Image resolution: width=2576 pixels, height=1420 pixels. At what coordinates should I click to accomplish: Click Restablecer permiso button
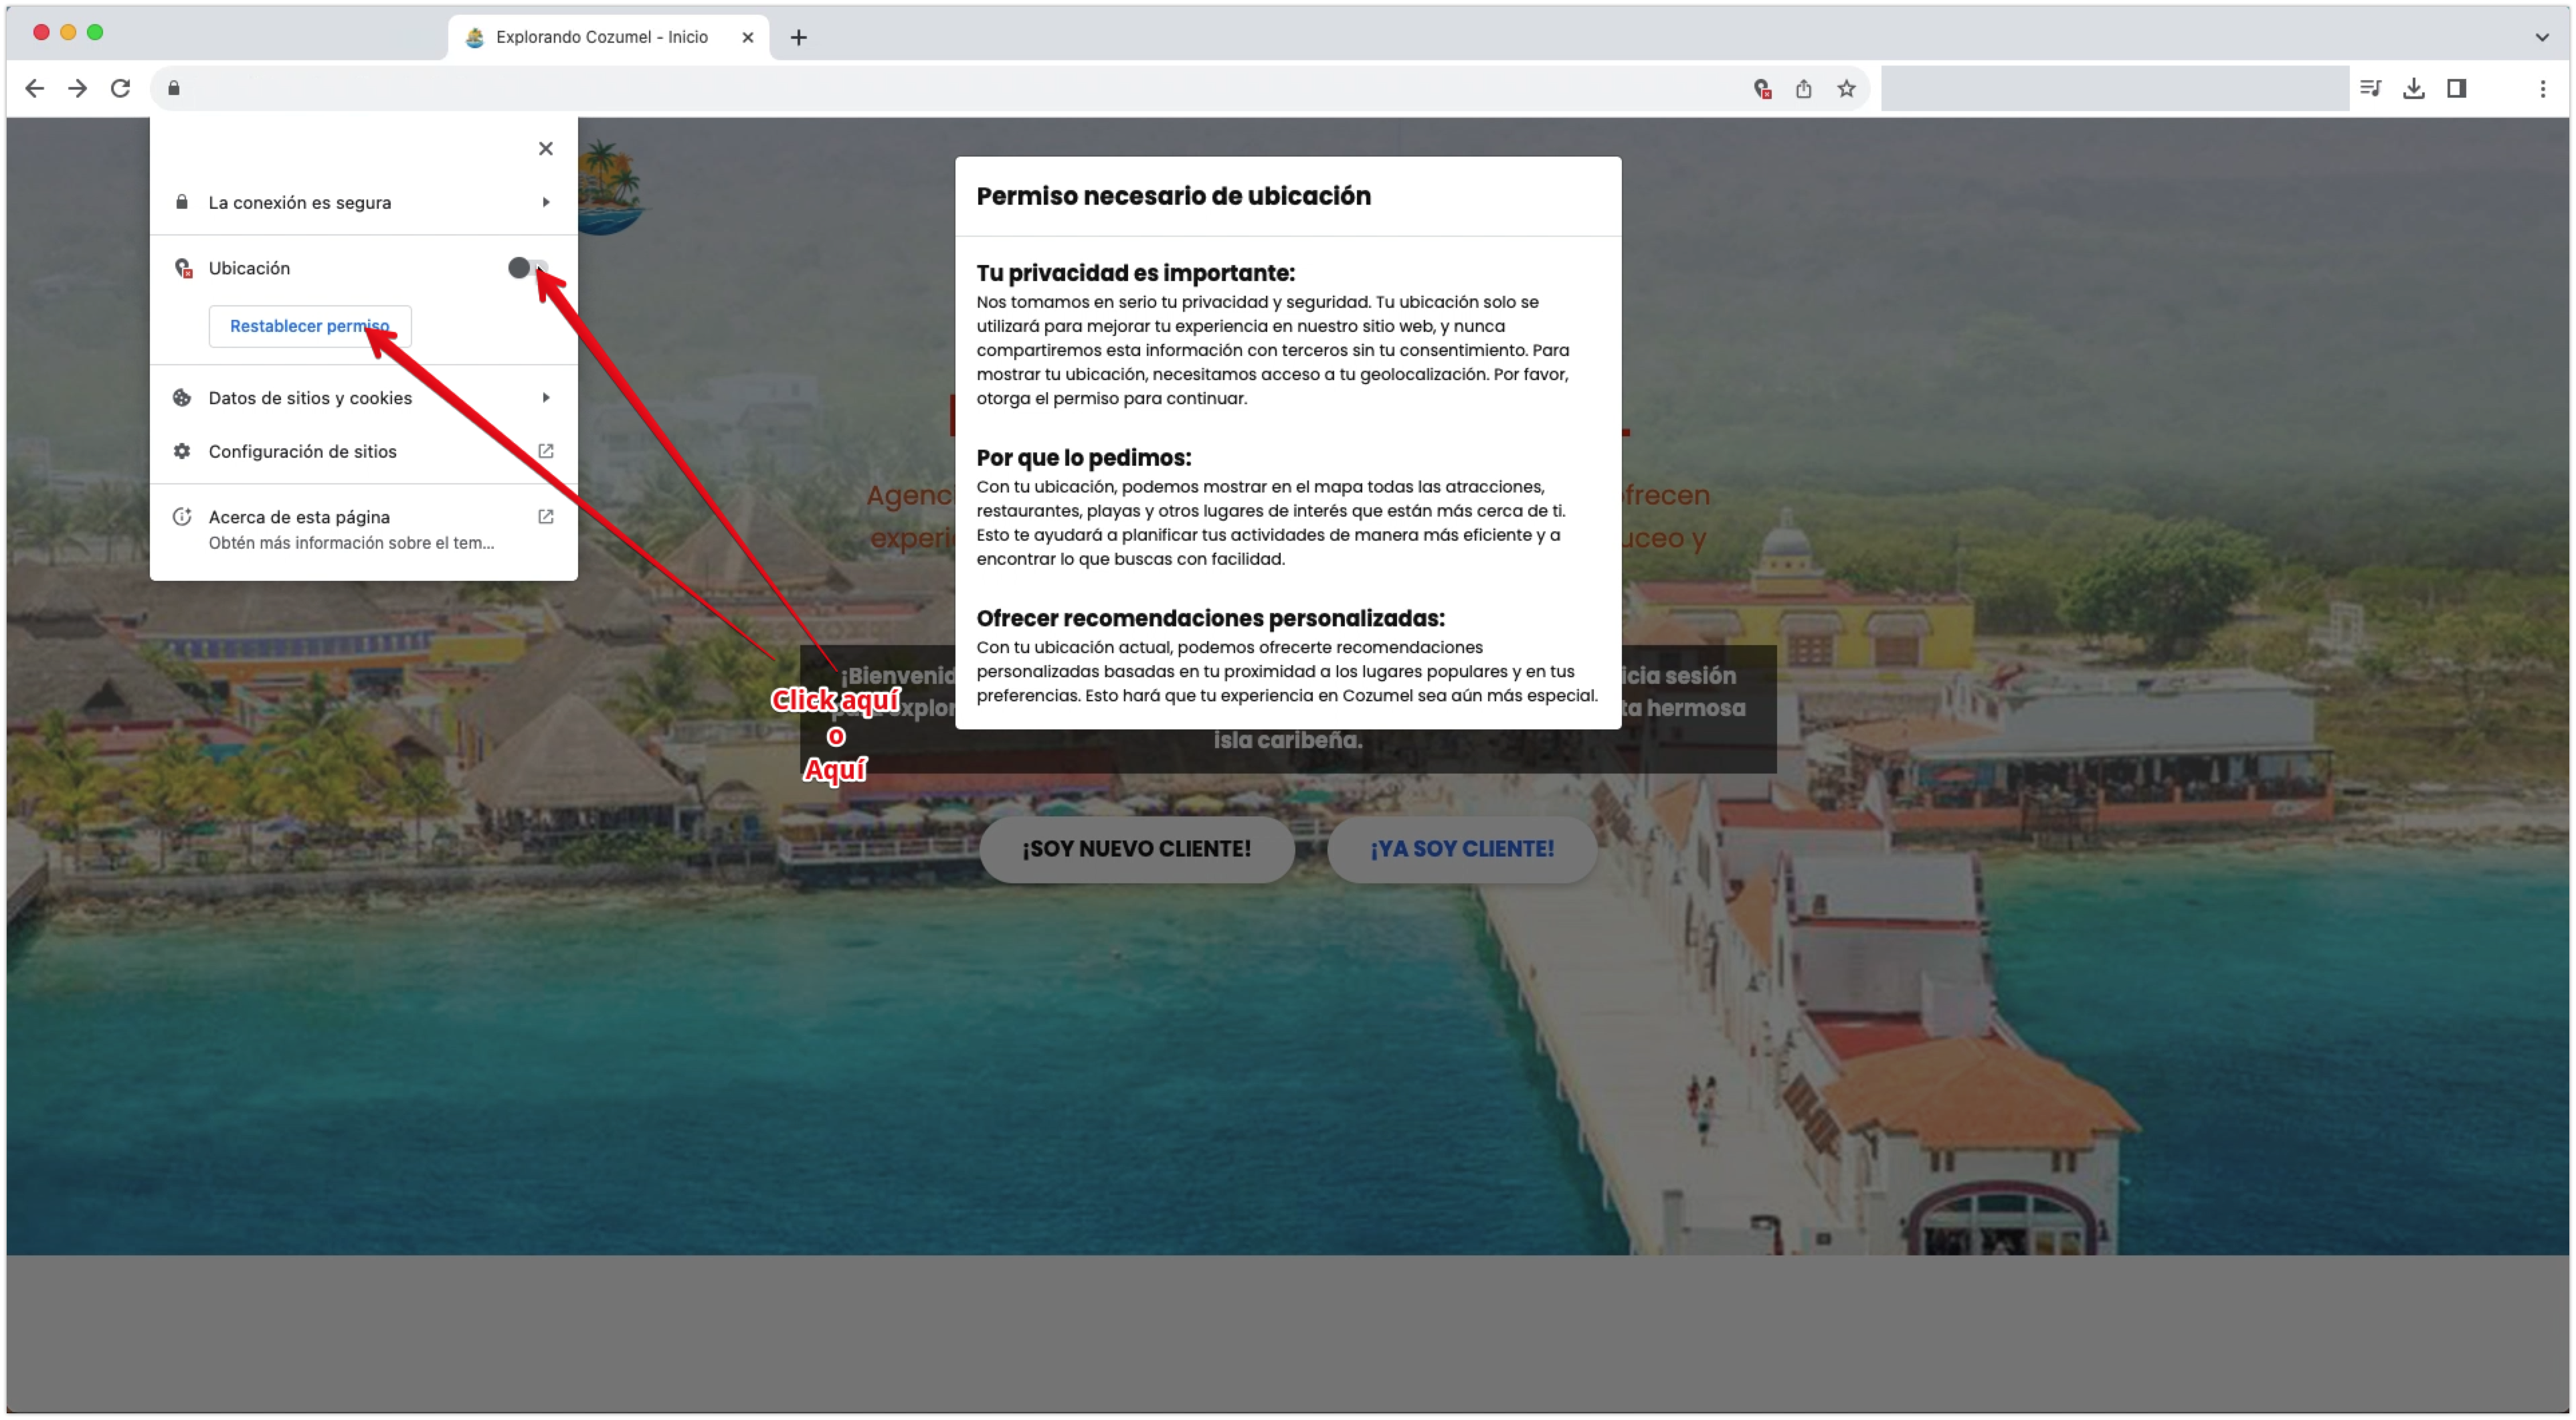click(x=310, y=326)
